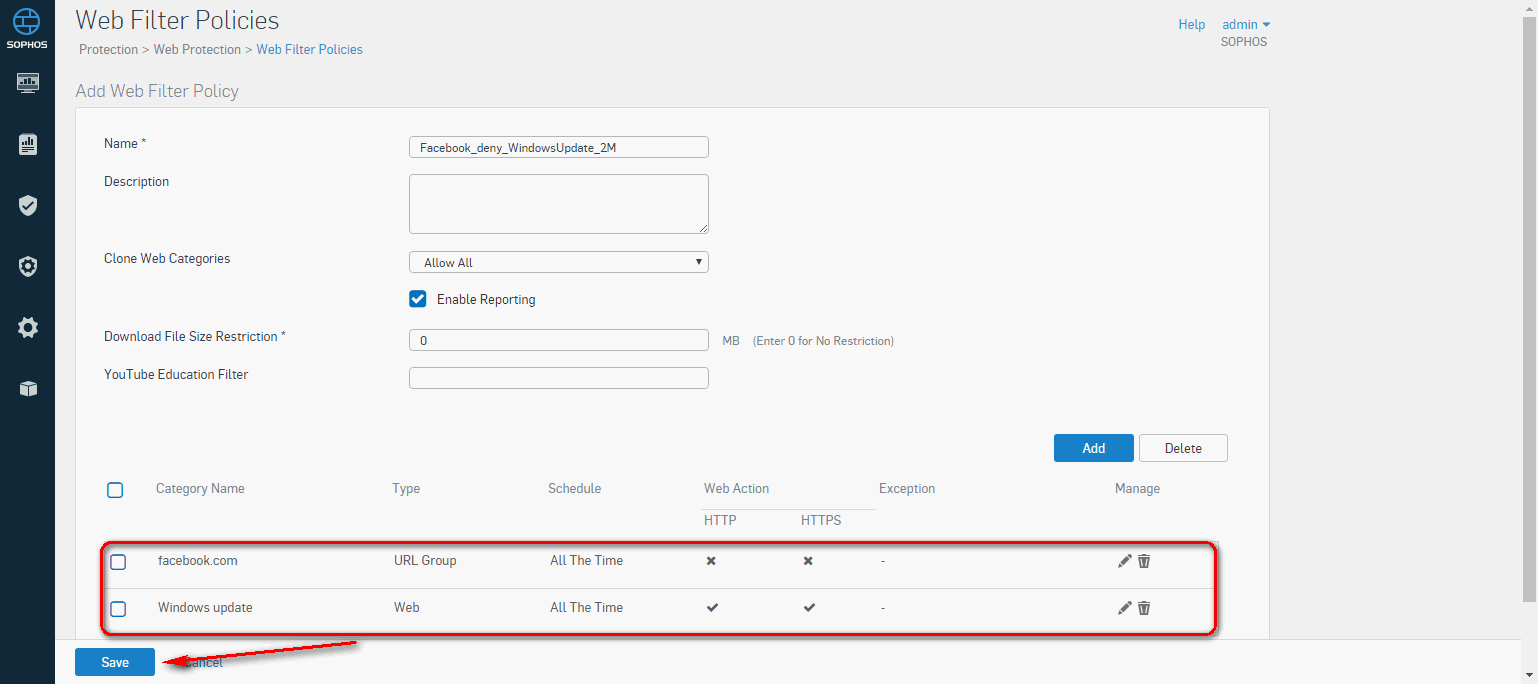
Task: Open the Help link
Action: pos(1192,24)
